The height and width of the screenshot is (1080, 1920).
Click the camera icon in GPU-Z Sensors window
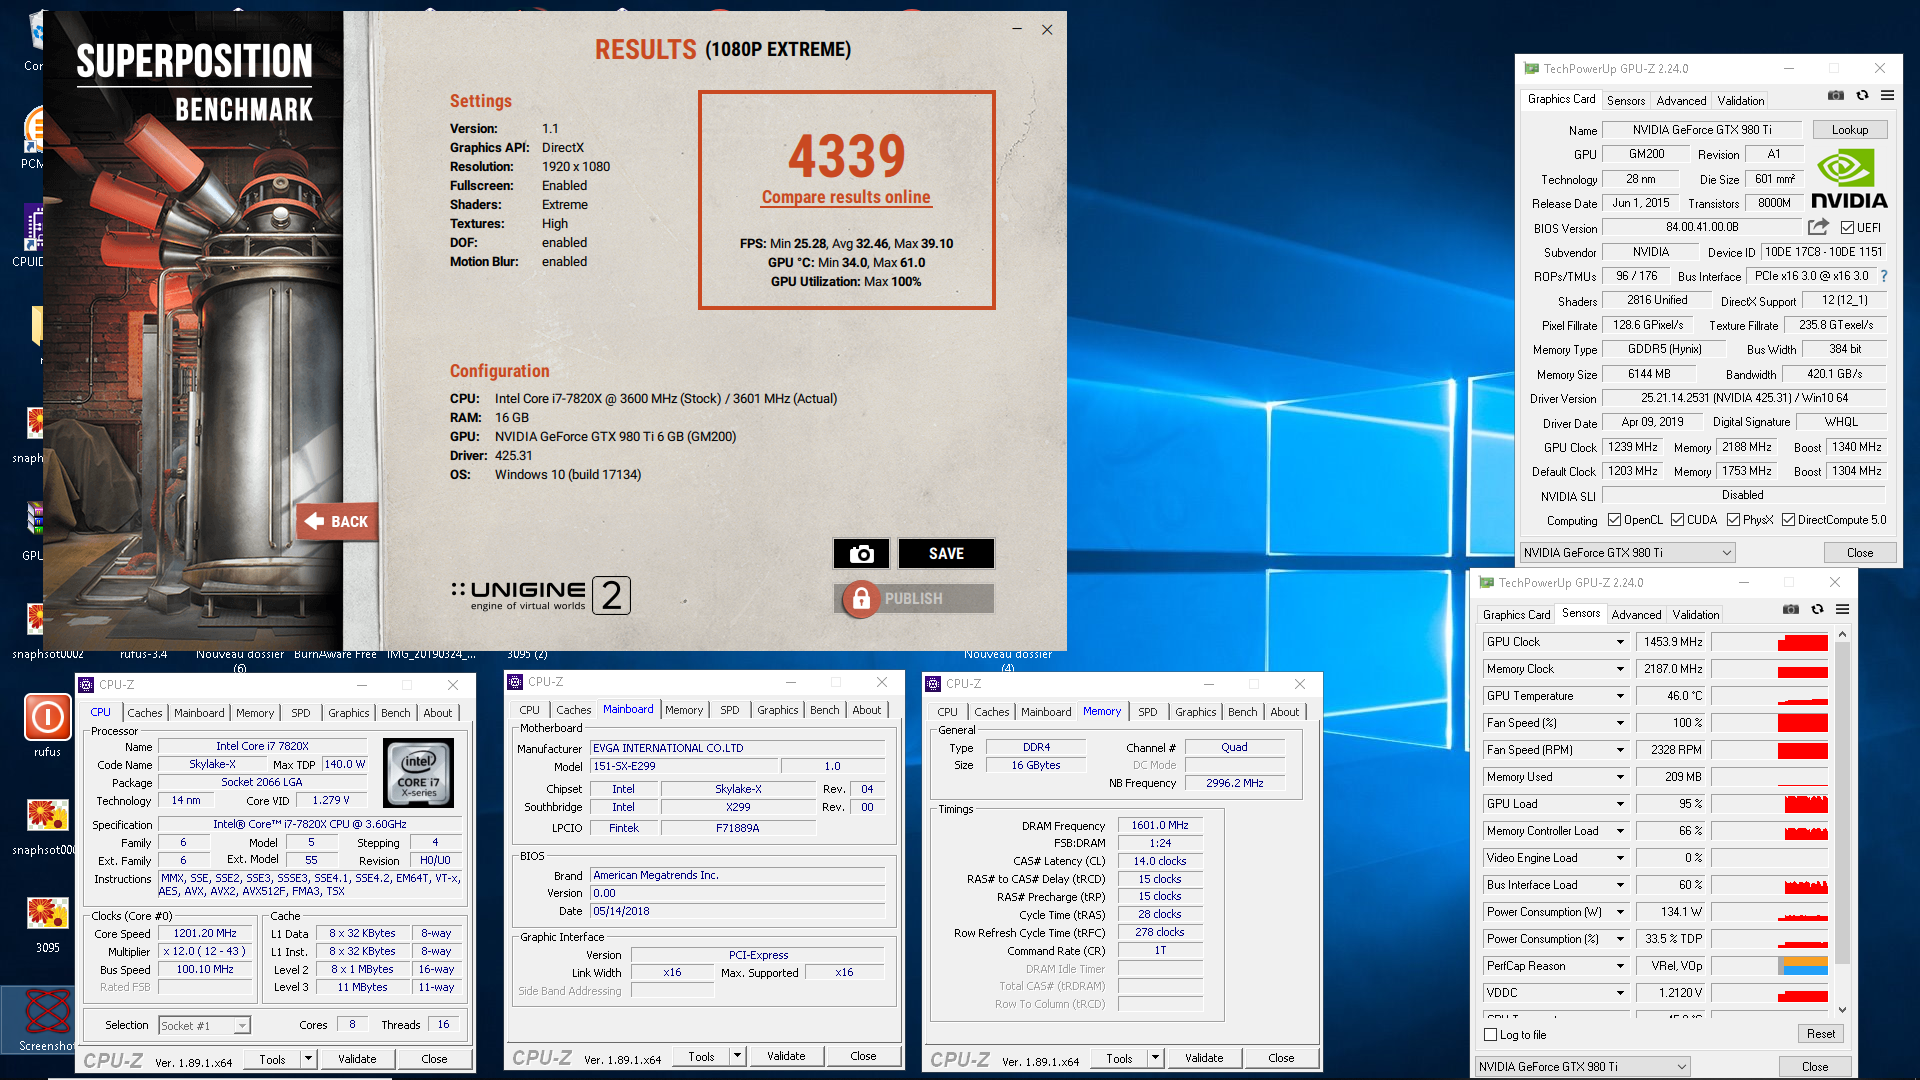click(x=1791, y=610)
